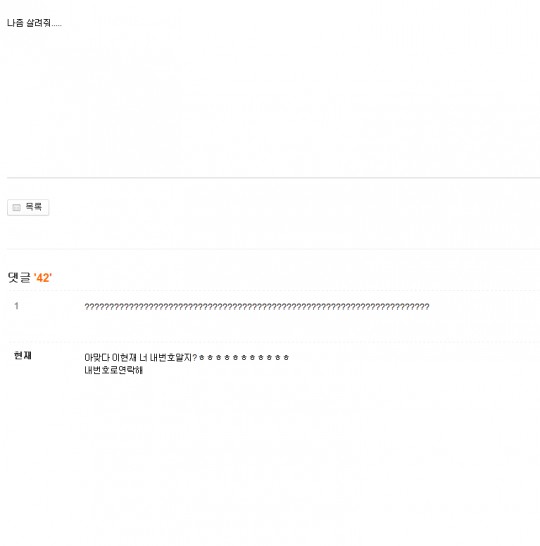Open commenter 현재's profile name
The width and height of the screenshot is (540, 546).
(23, 356)
